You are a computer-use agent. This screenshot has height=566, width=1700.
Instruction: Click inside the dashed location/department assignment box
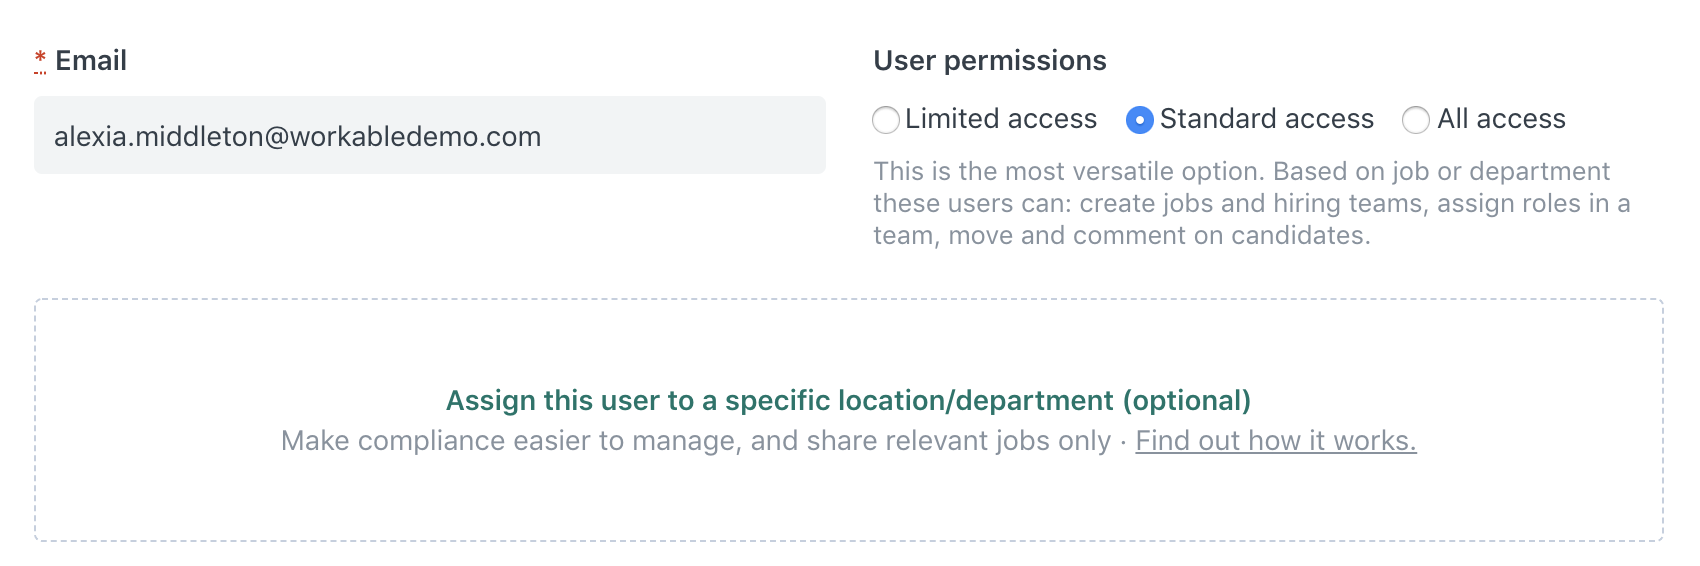coord(849,420)
